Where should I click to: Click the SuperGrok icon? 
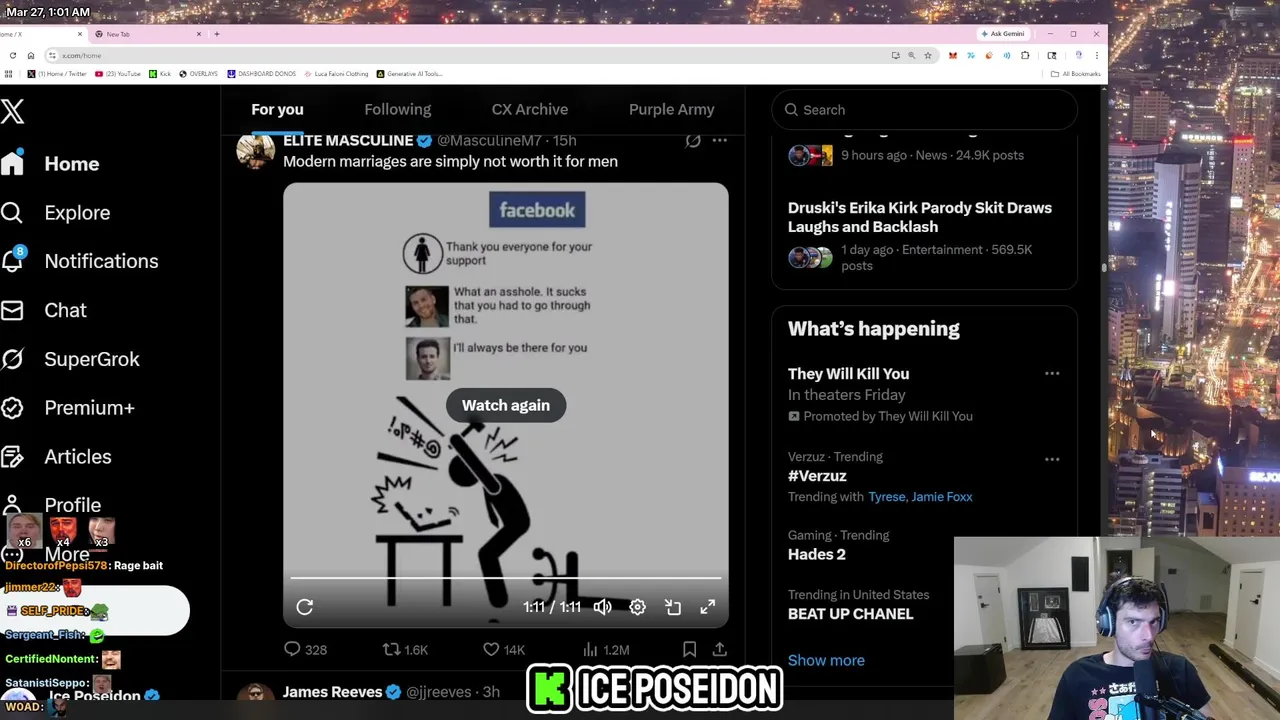tap(12, 359)
